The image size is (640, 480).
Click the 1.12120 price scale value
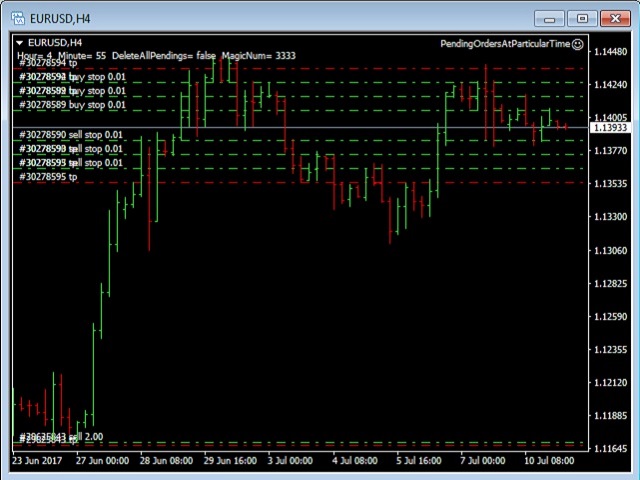611,382
